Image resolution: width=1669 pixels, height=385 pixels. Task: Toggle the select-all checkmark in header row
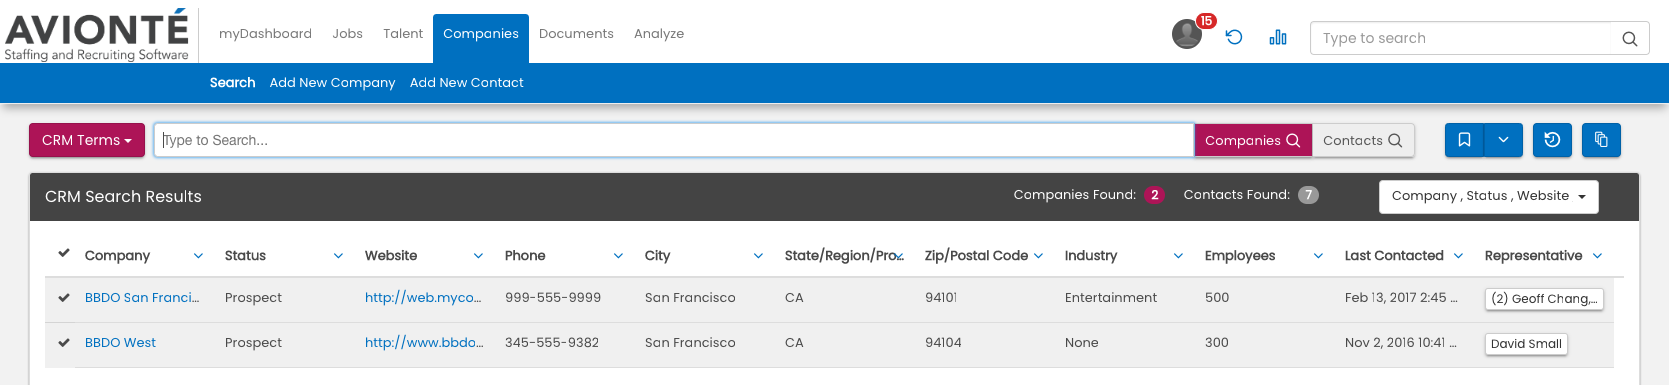pyautogui.click(x=64, y=253)
